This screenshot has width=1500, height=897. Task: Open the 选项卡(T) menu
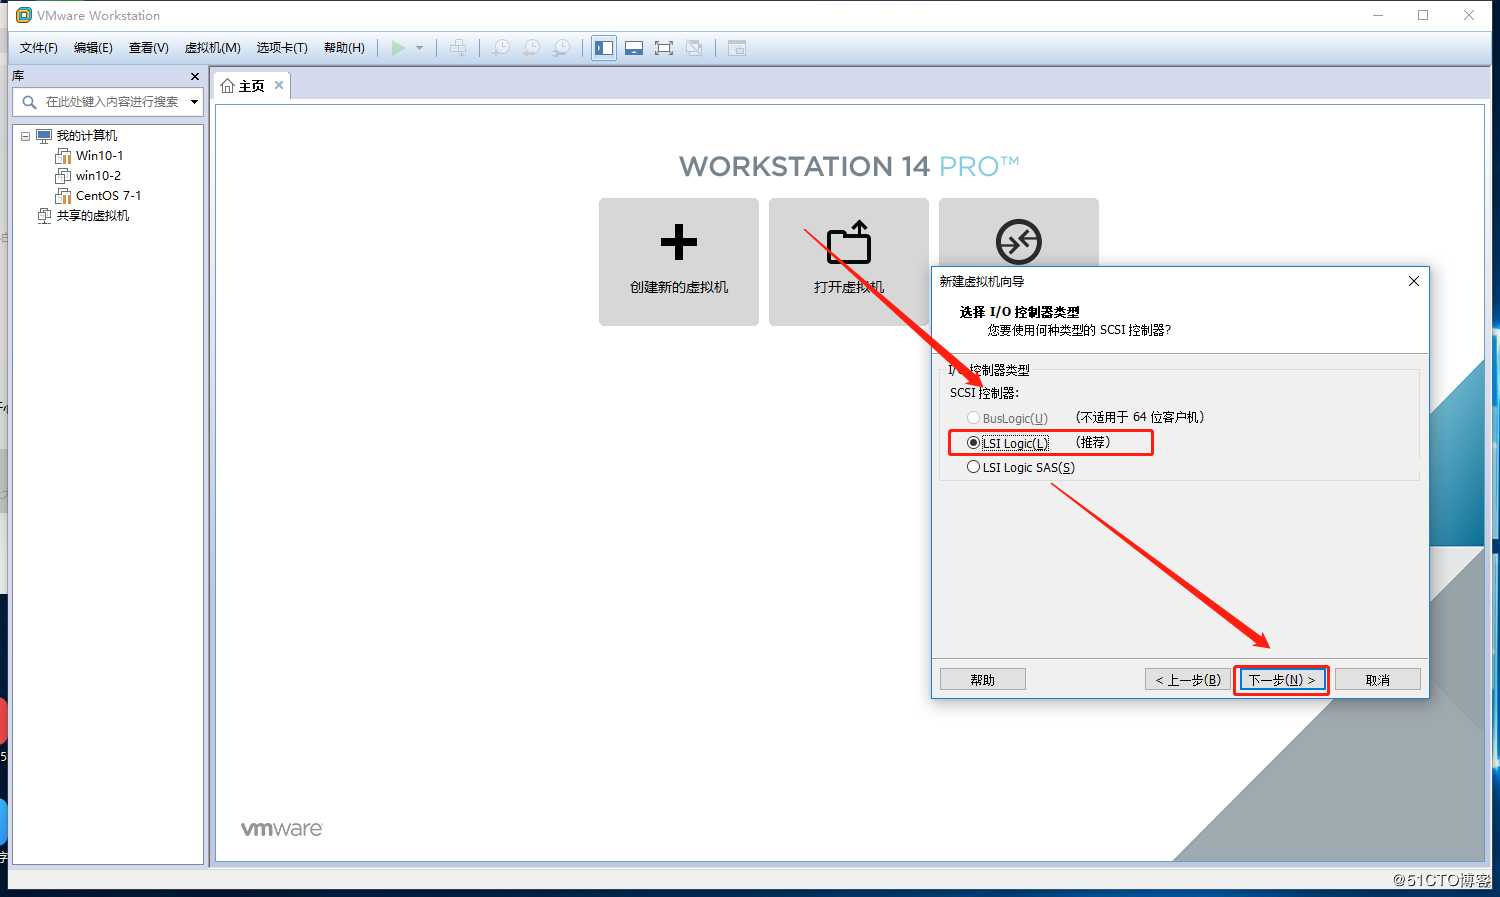coord(282,48)
